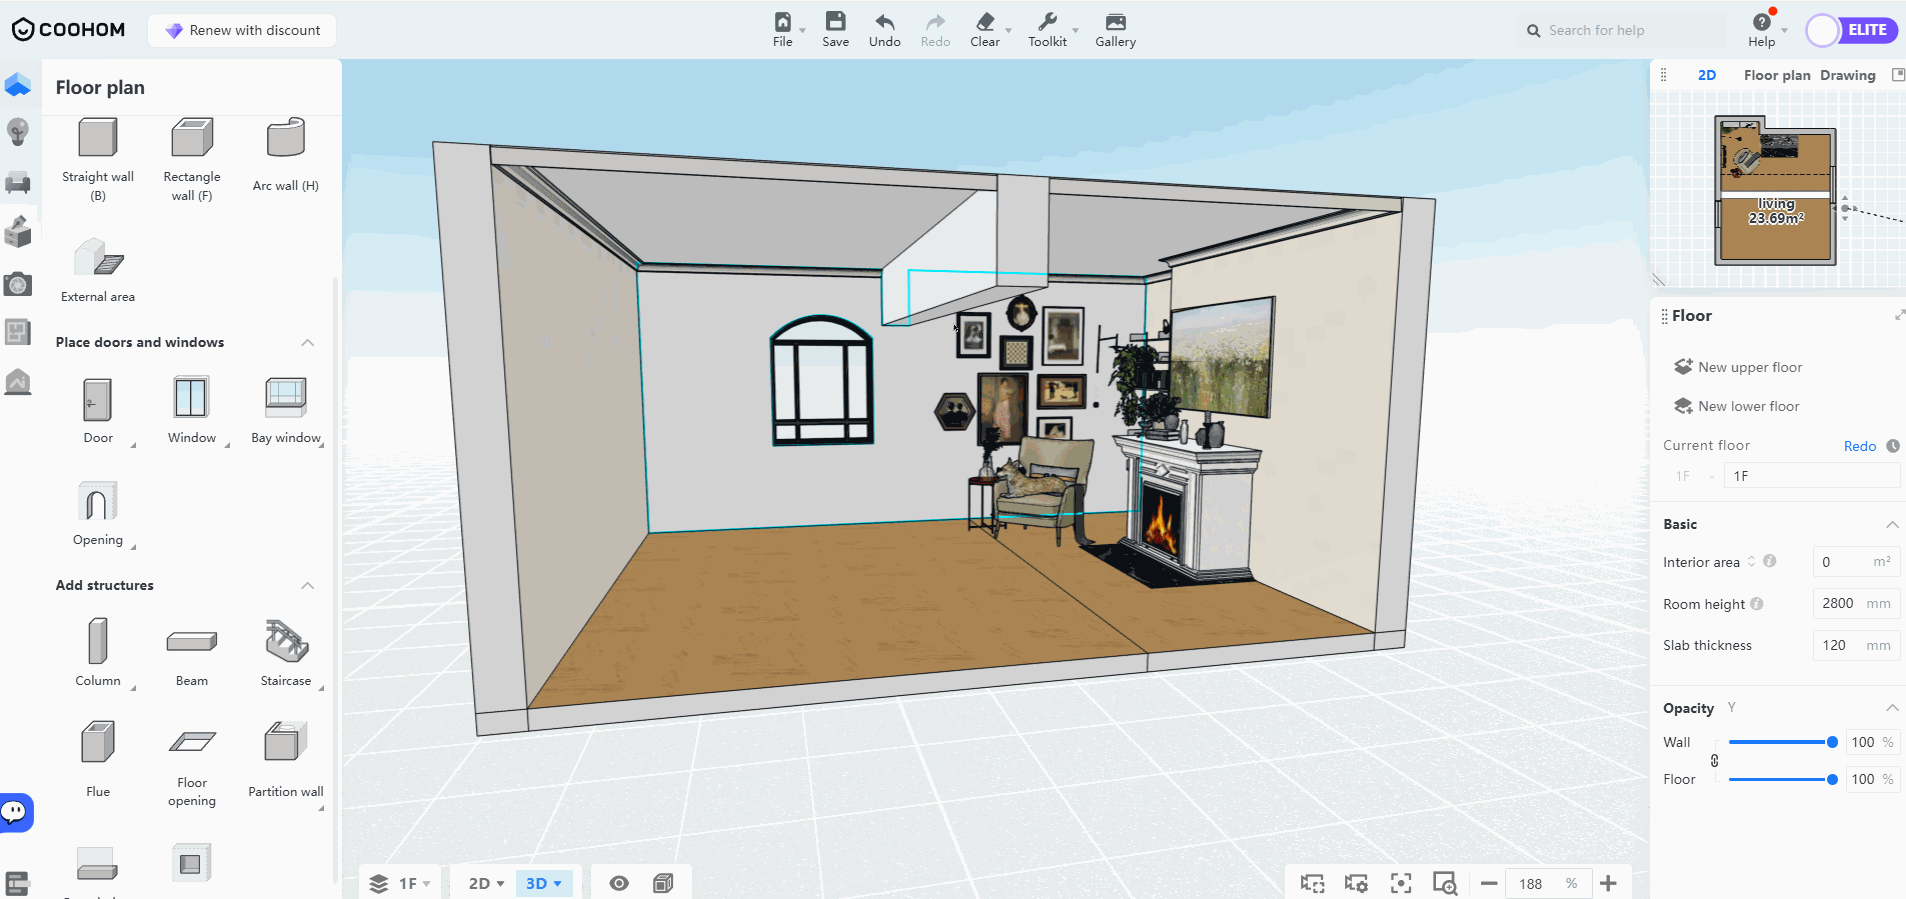Toggle the eye visibility button
The height and width of the screenshot is (899, 1906).
click(x=619, y=883)
